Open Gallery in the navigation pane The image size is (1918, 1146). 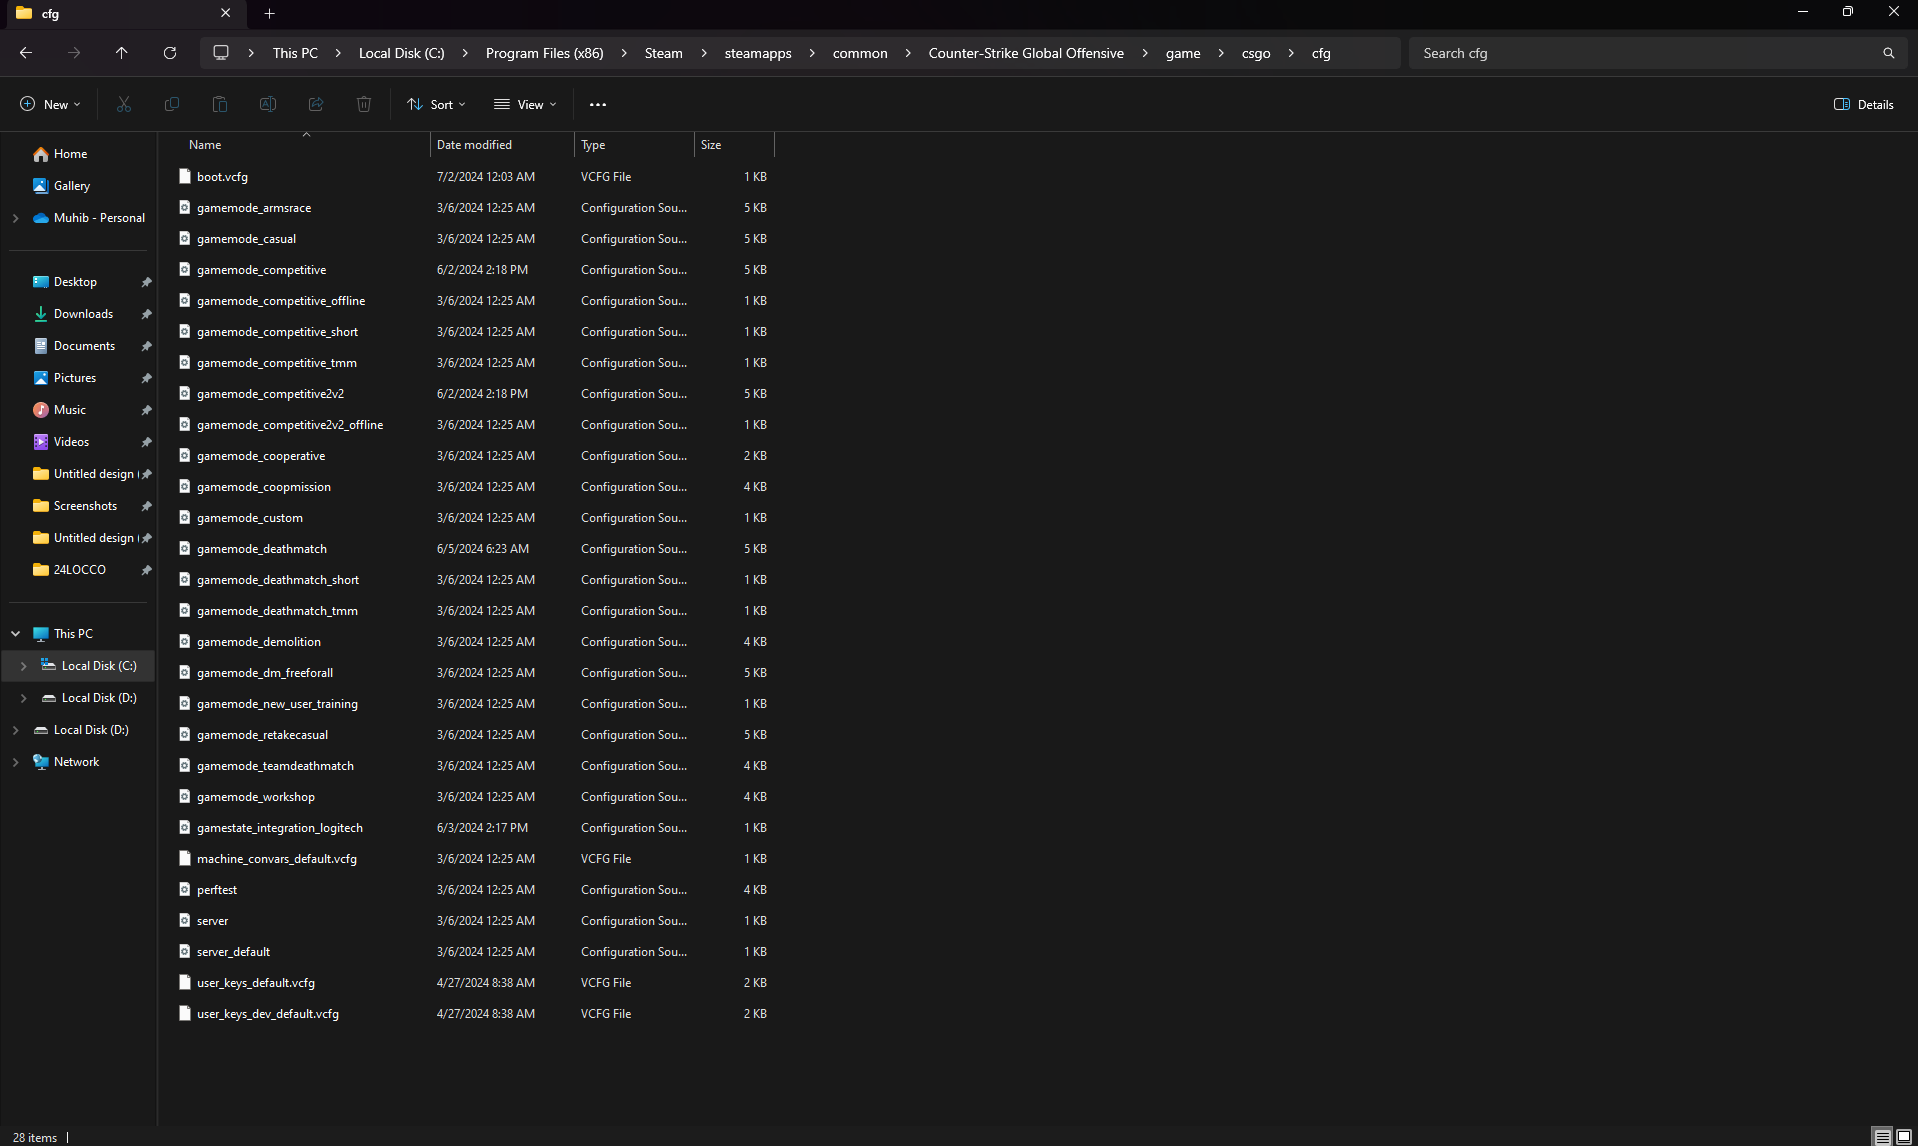[71, 186]
